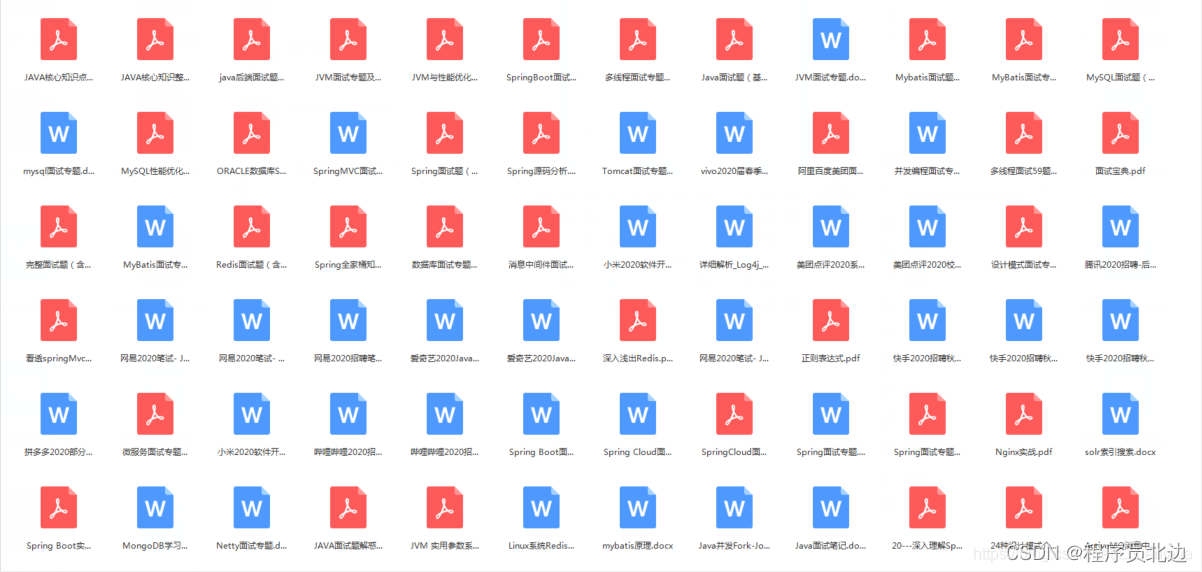Open the mybatis原理.docx file icon
Screen dimensions: 1202x572
(x=638, y=507)
